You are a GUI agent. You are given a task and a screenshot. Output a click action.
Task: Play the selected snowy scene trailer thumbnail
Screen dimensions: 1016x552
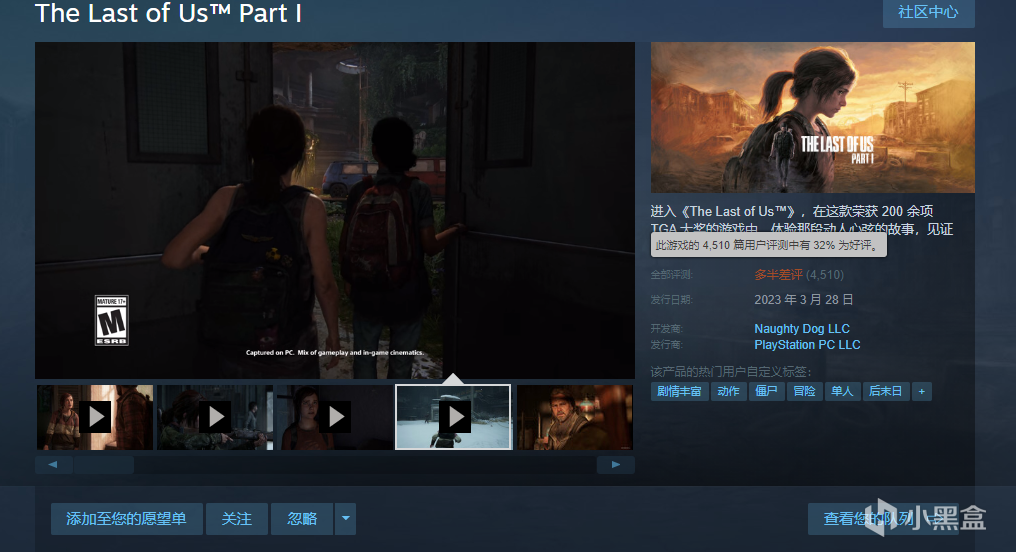coord(454,417)
